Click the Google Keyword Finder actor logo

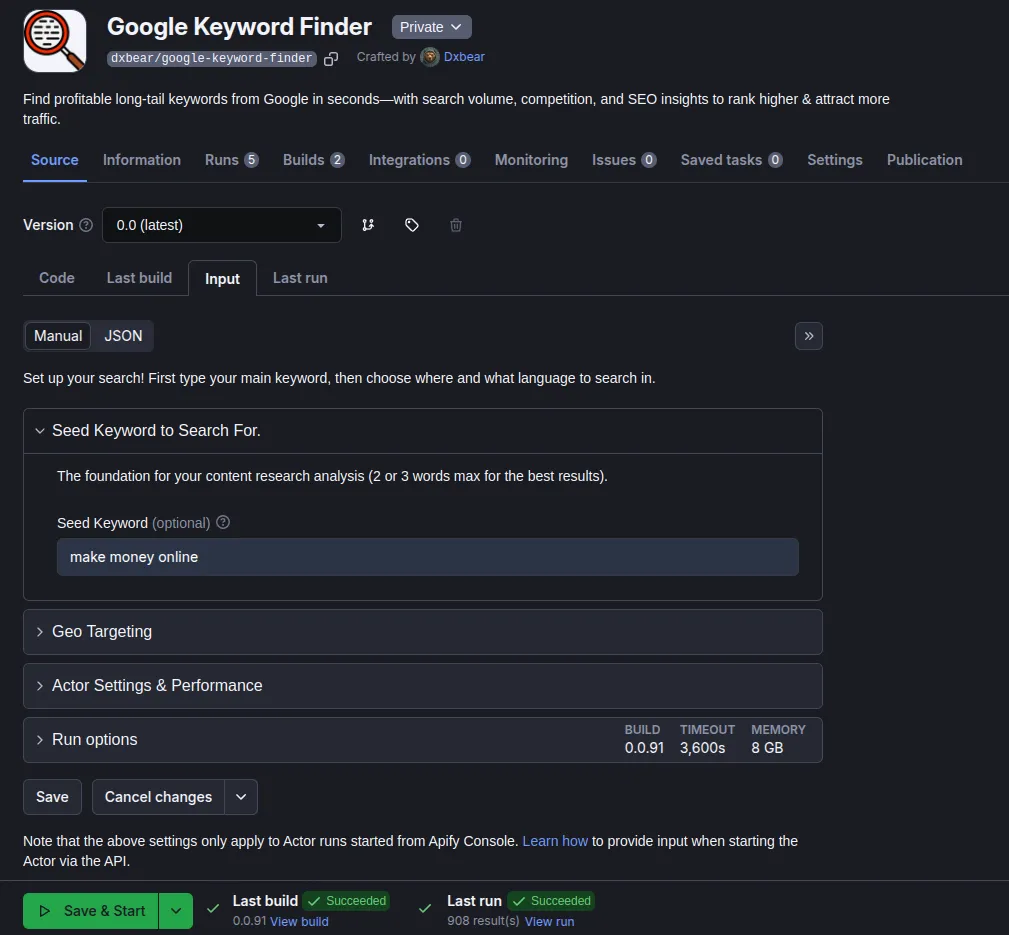55,41
